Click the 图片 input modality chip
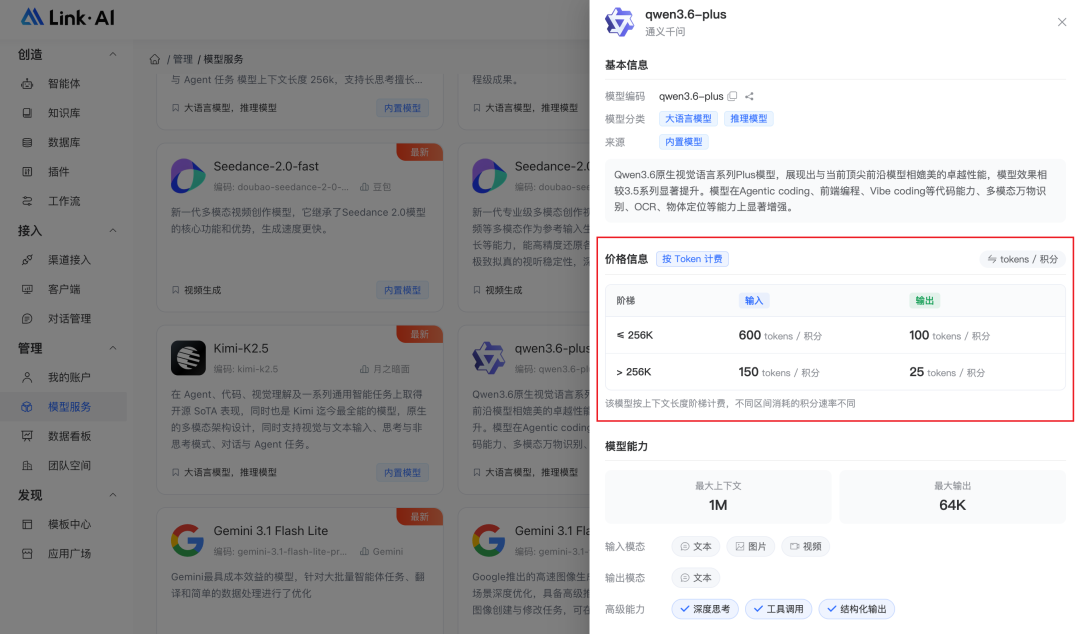The image size is (1080, 634). pos(751,546)
